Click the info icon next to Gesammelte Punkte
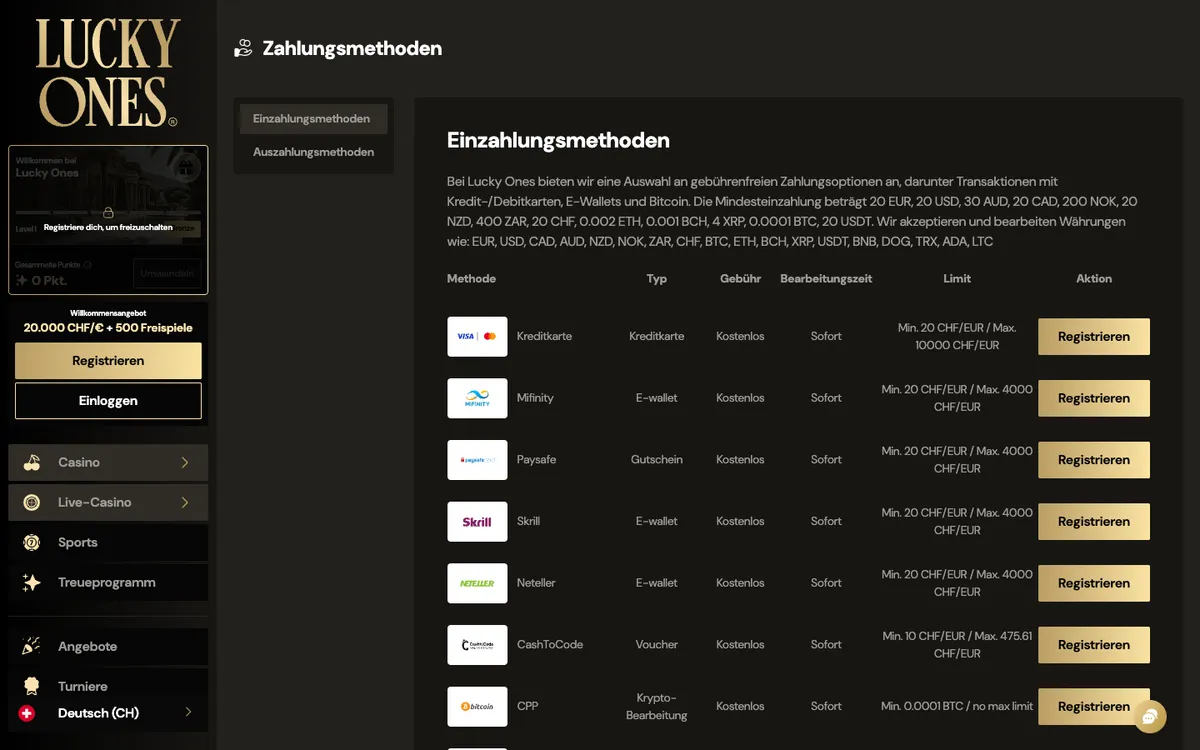This screenshot has width=1200, height=750. 88,265
